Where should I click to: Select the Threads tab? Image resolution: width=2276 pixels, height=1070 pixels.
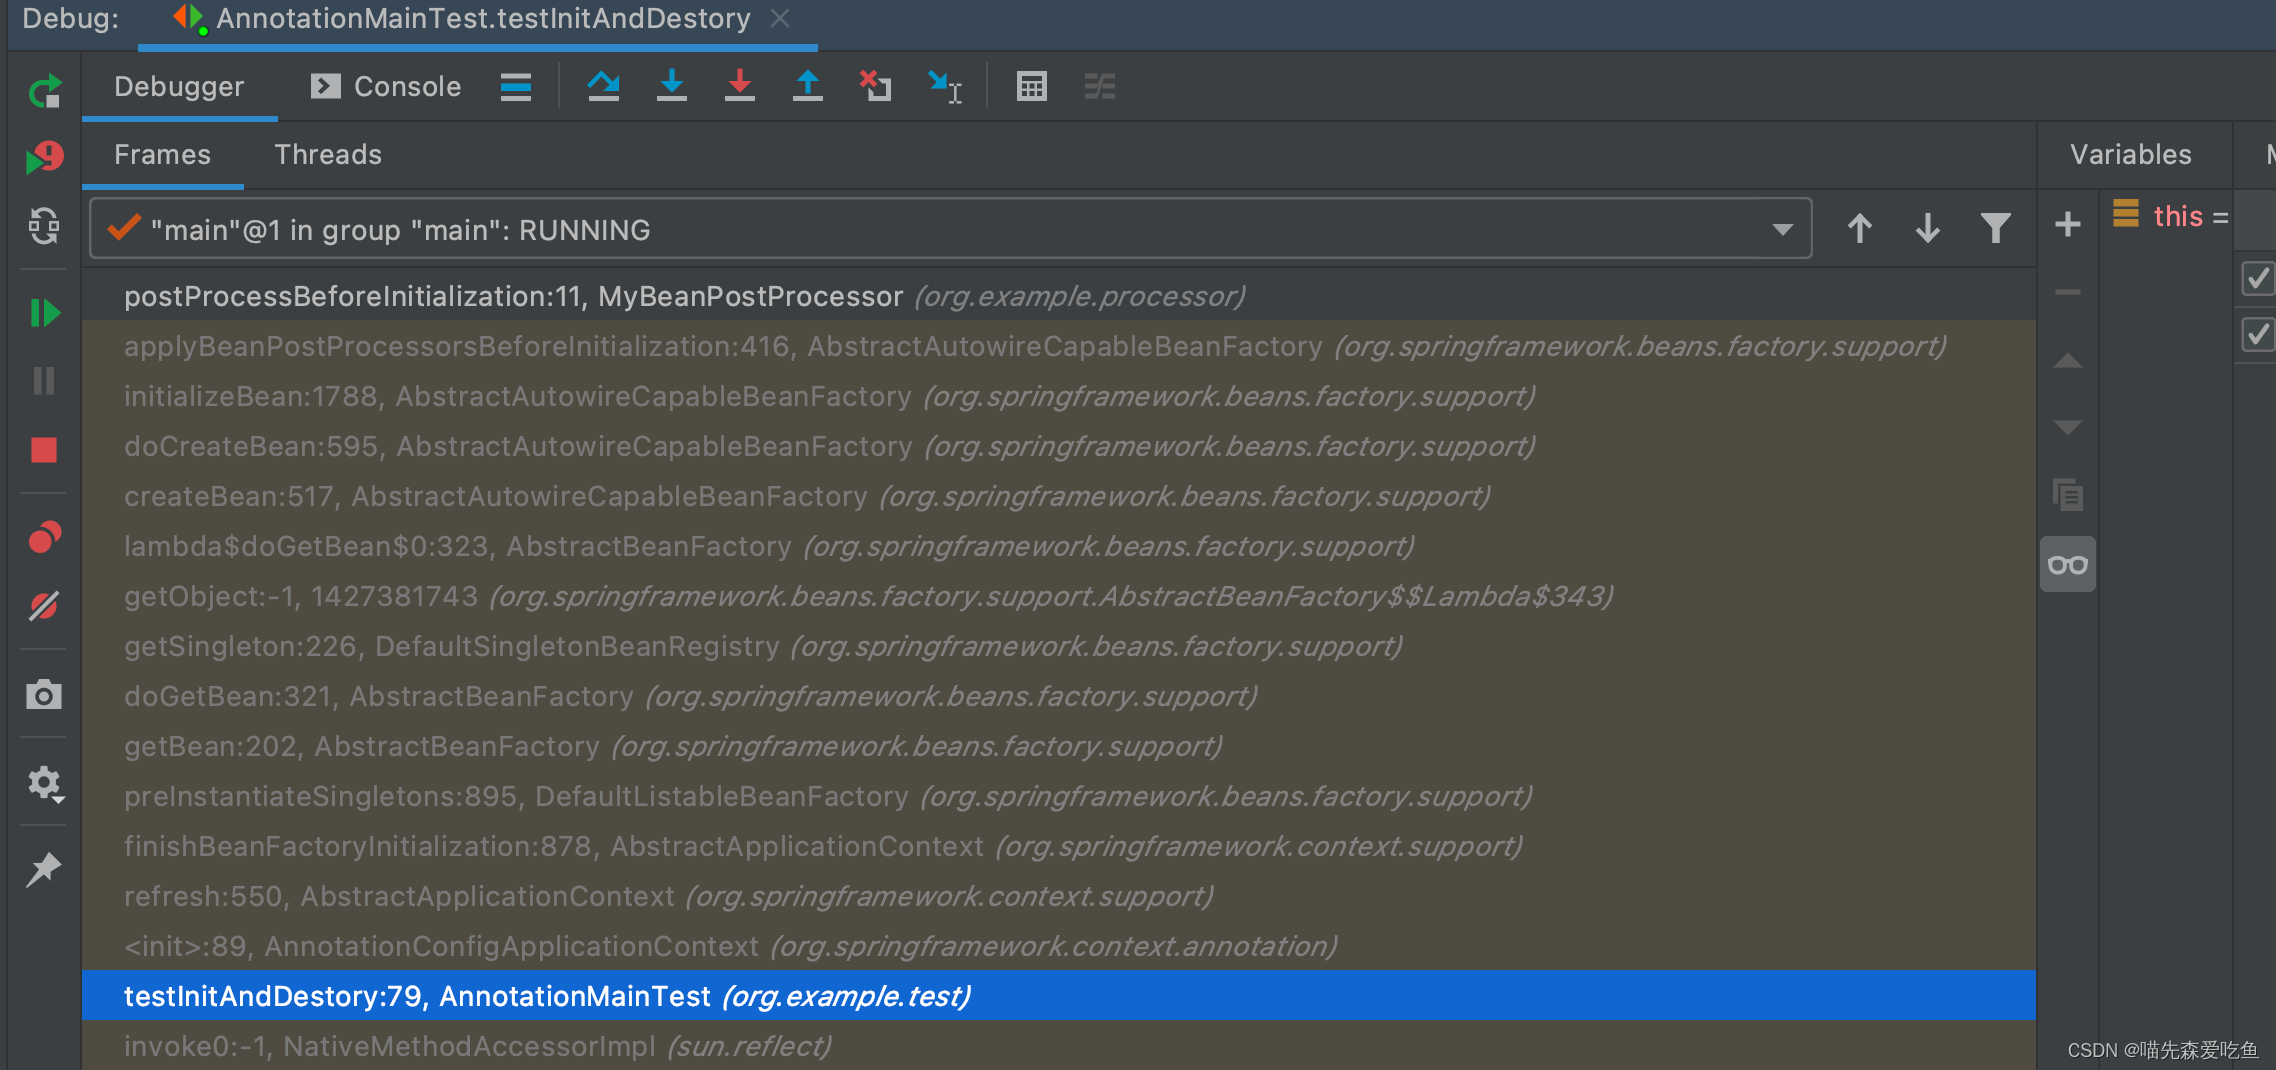pyautogui.click(x=328, y=155)
